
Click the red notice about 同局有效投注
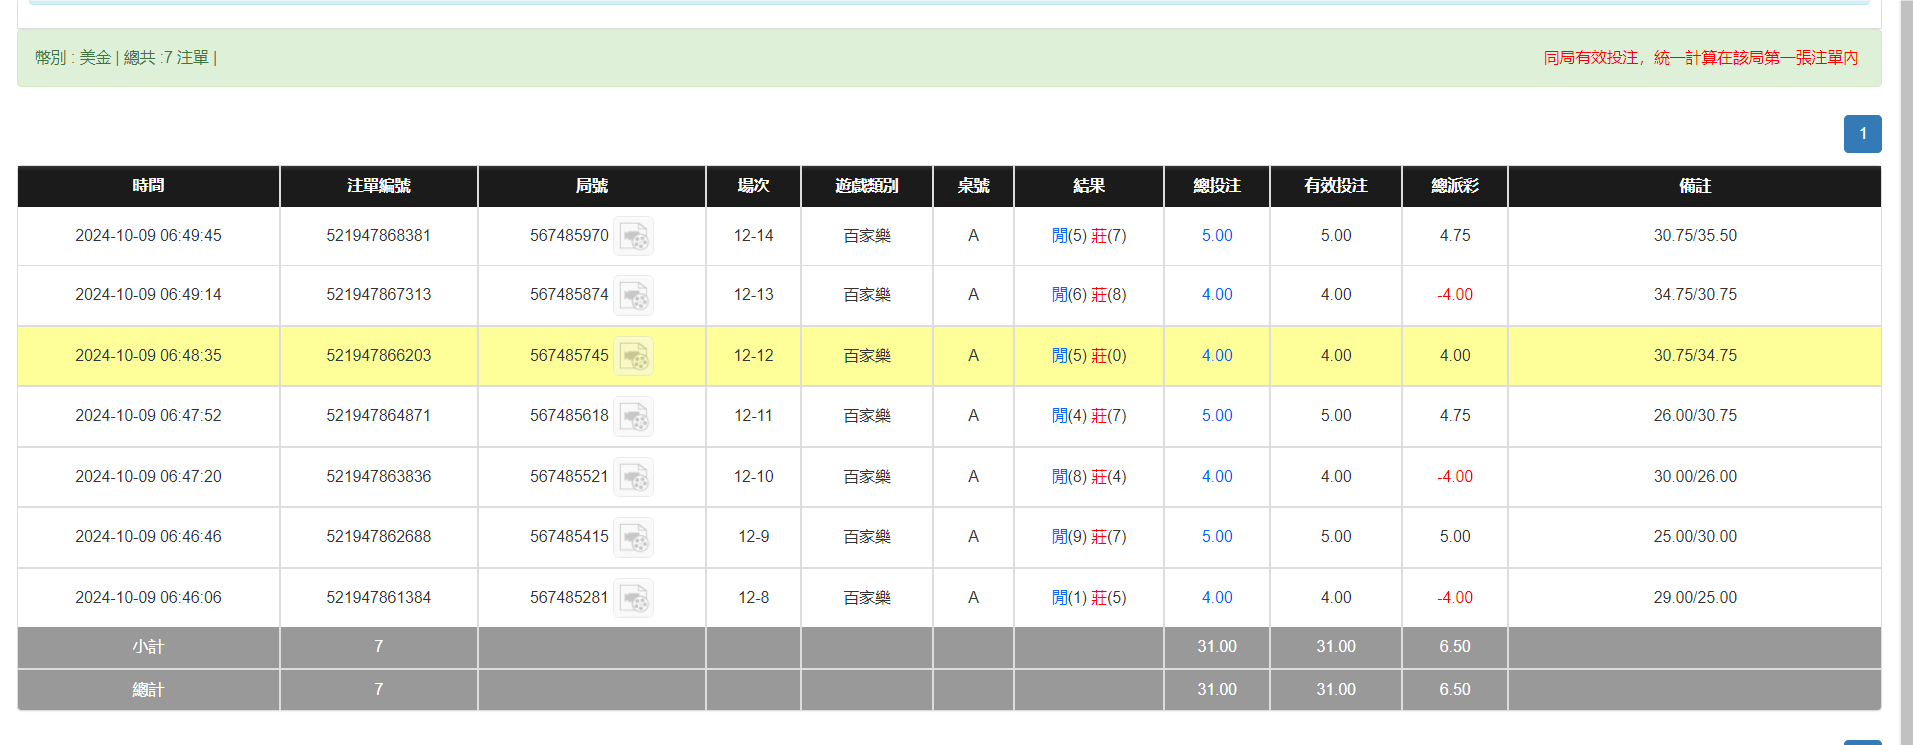coord(1700,58)
